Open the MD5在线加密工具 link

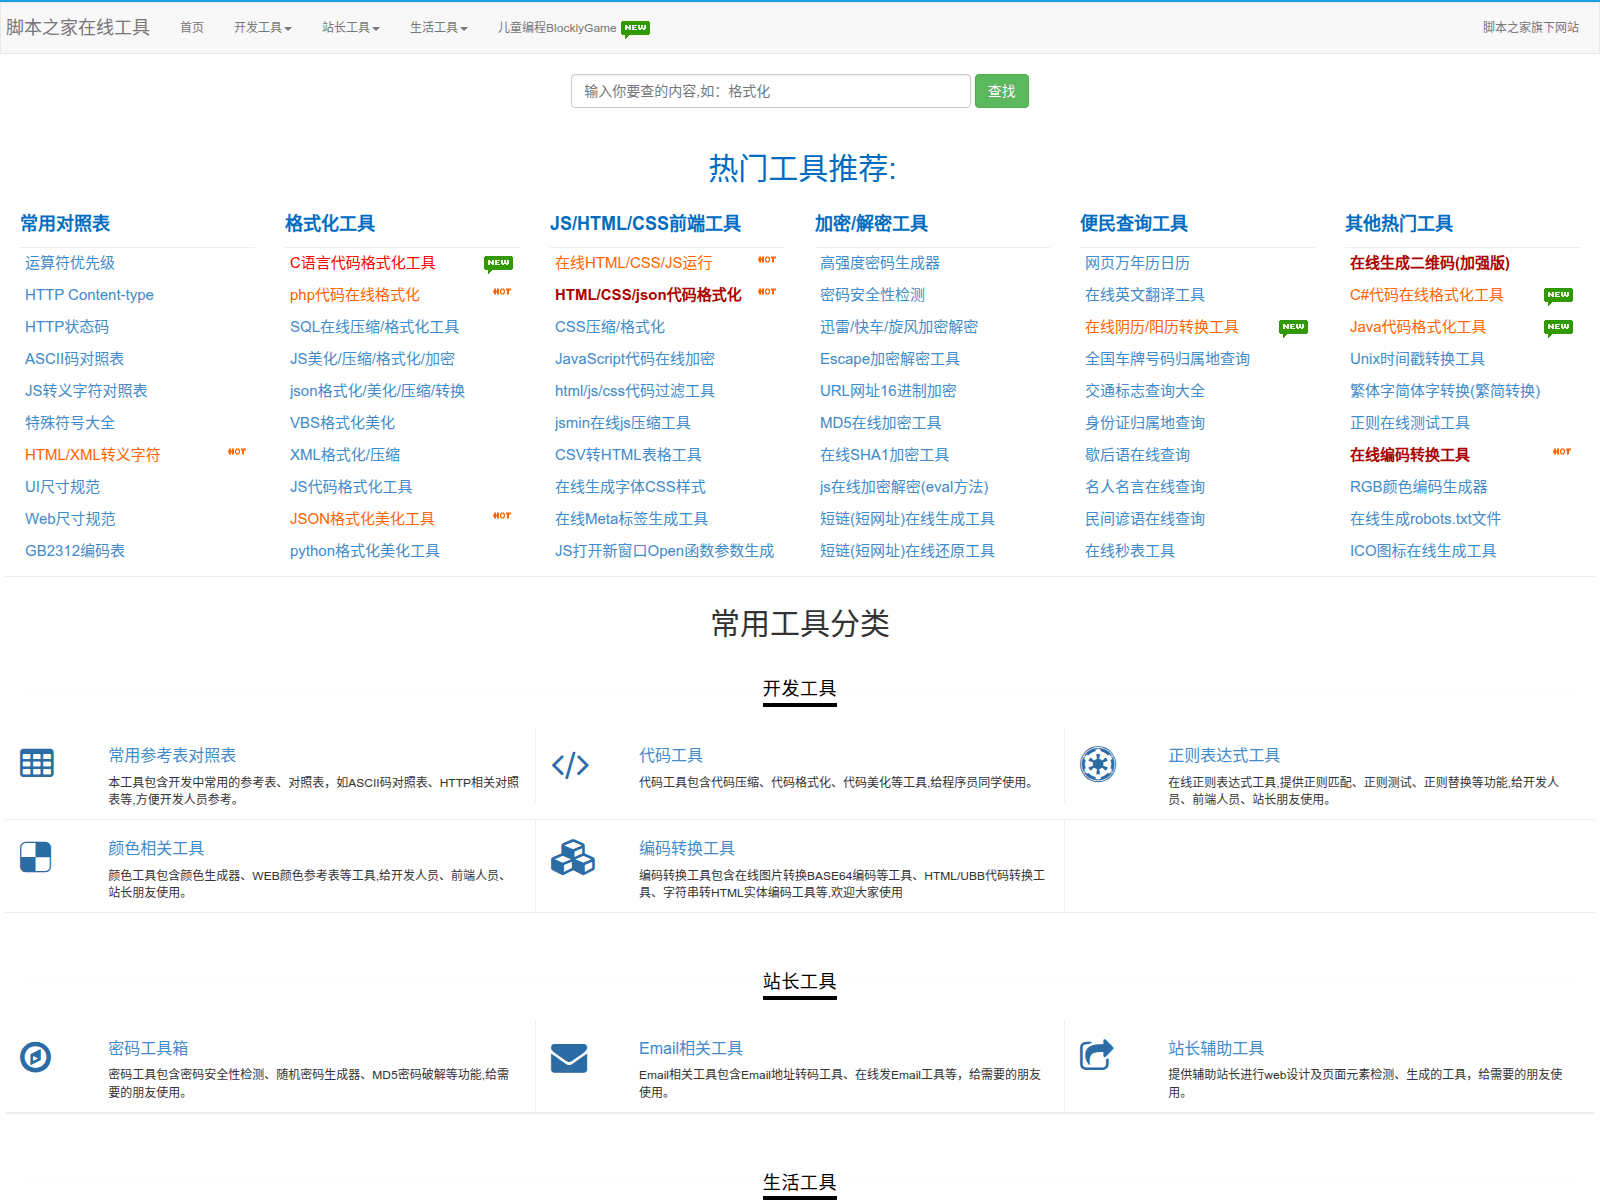pos(880,423)
